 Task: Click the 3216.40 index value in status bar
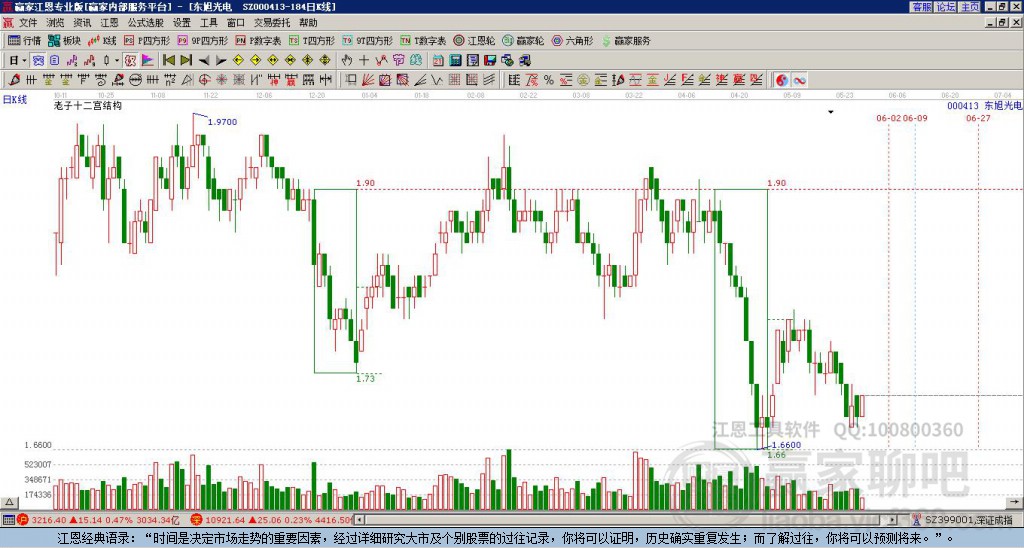(x=48, y=520)
